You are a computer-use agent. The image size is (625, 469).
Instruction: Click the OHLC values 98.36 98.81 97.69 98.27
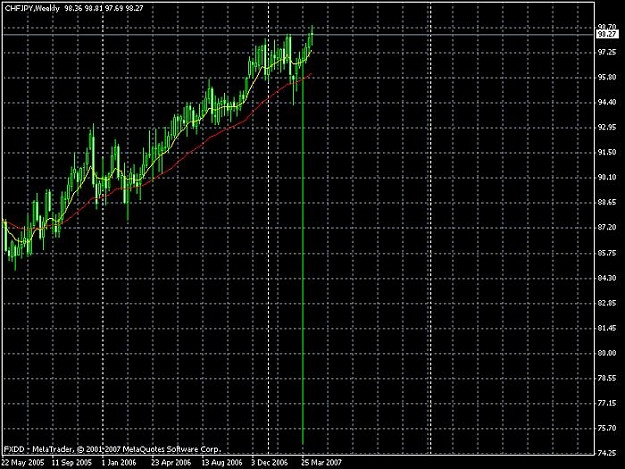104,8
